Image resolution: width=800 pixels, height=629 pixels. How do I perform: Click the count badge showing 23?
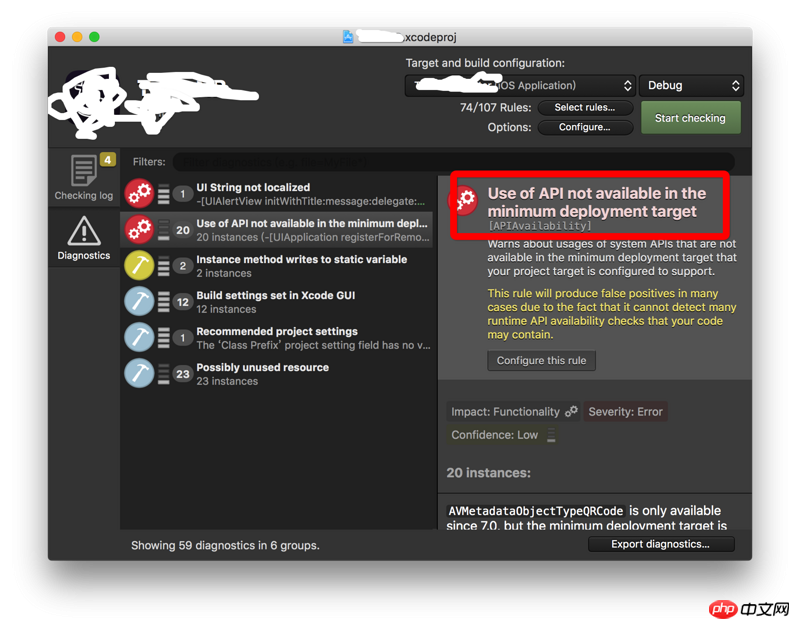[x=183, y=374]
